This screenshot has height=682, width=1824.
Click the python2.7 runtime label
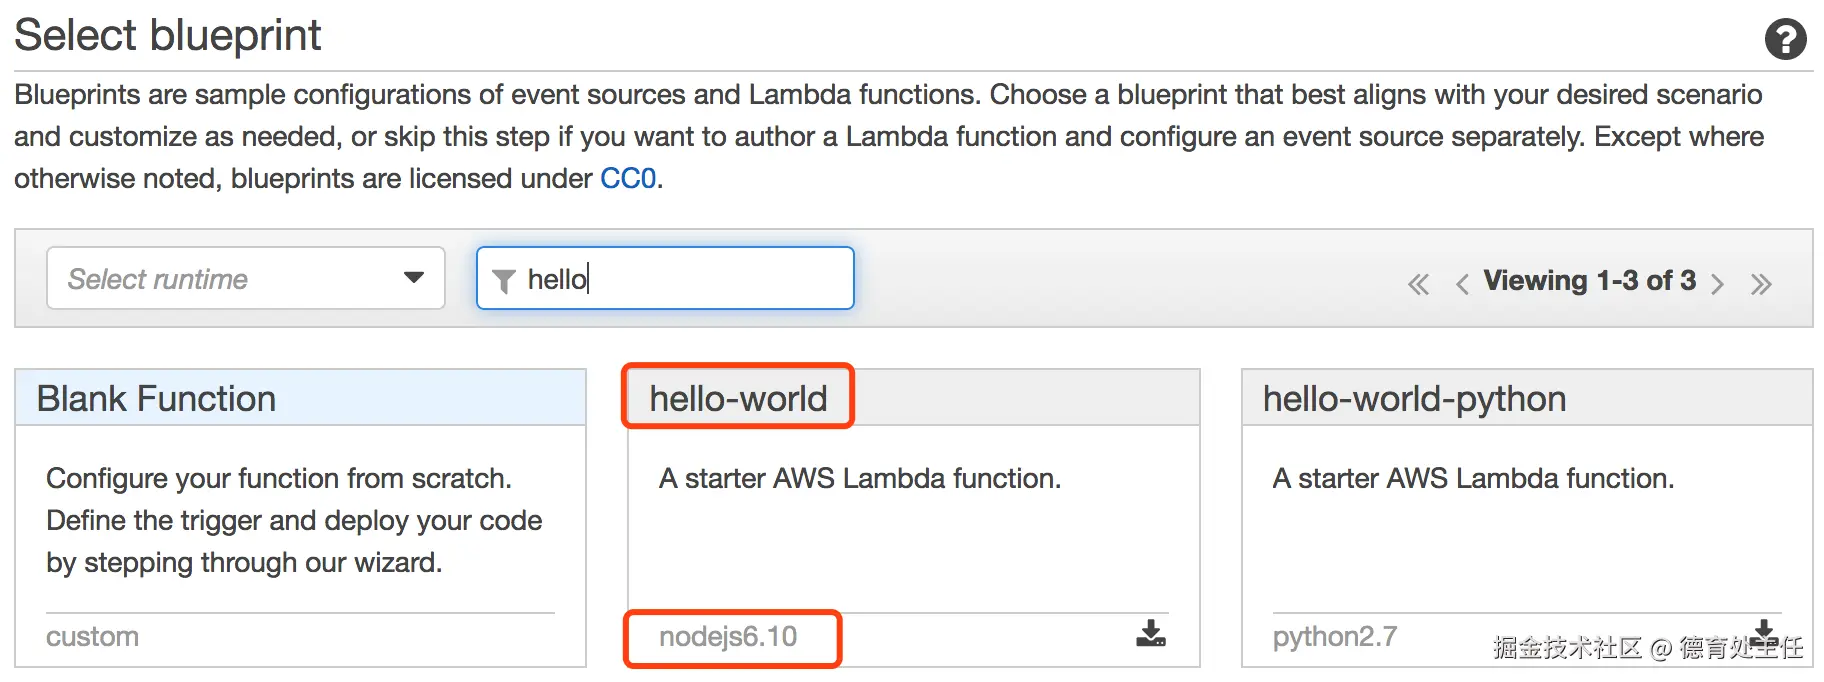coord(1335,637)
